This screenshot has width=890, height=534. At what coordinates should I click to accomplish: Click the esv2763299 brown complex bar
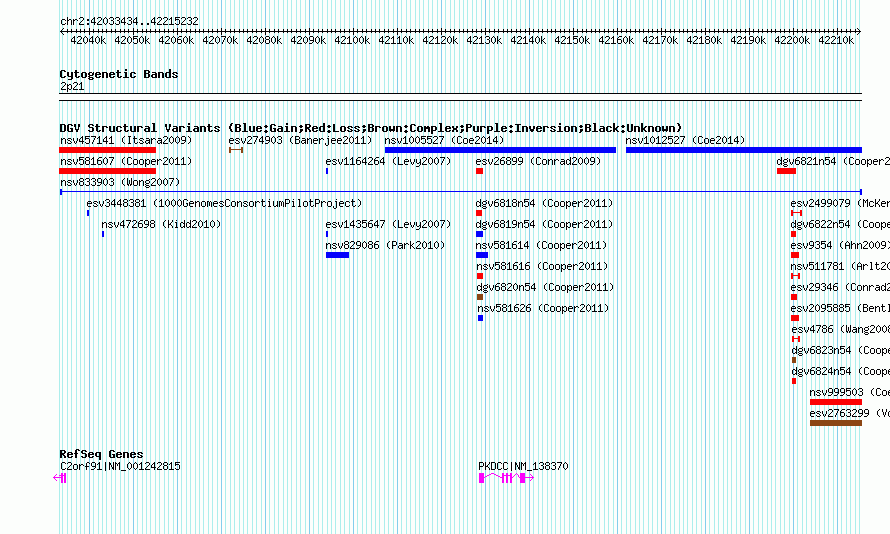point(836,423)
